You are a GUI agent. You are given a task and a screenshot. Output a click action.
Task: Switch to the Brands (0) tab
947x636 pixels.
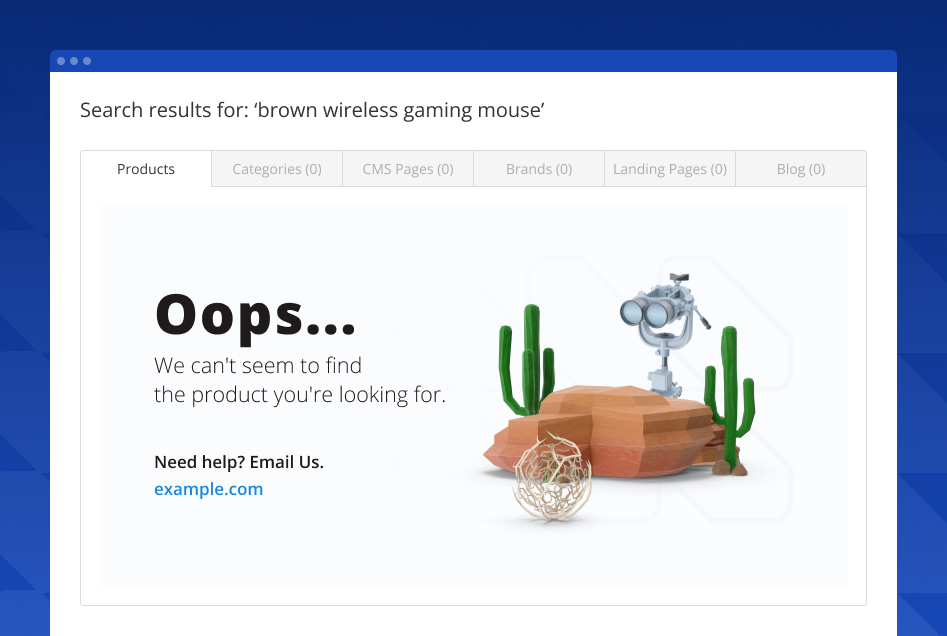coord(539,169)
